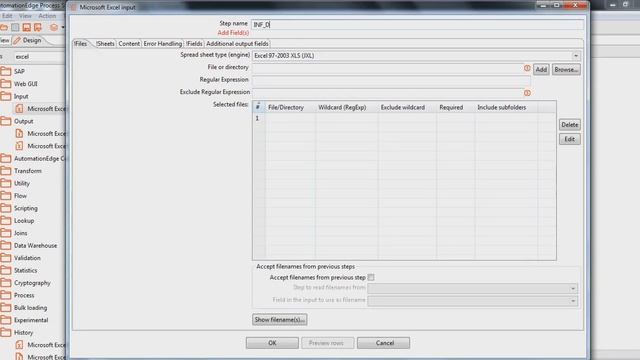Click the save-as icon in the main toolbar

tap(38, 27)
